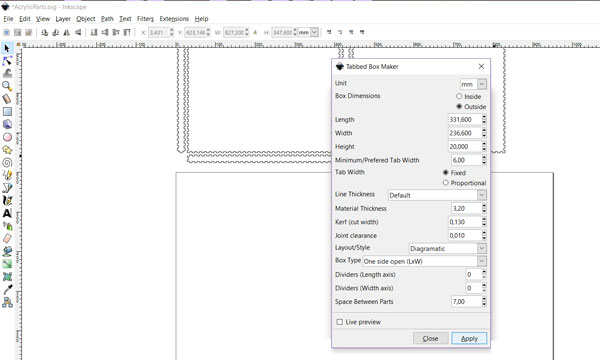
Task: Flip selection horizontally
Action: [67, 33]
